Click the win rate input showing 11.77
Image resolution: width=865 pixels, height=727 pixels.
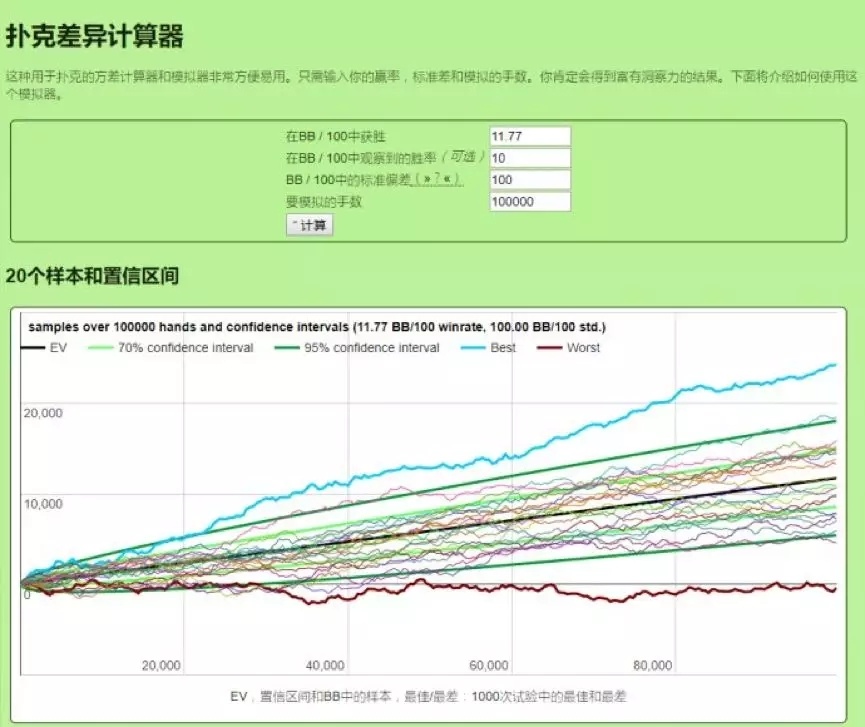530,136
